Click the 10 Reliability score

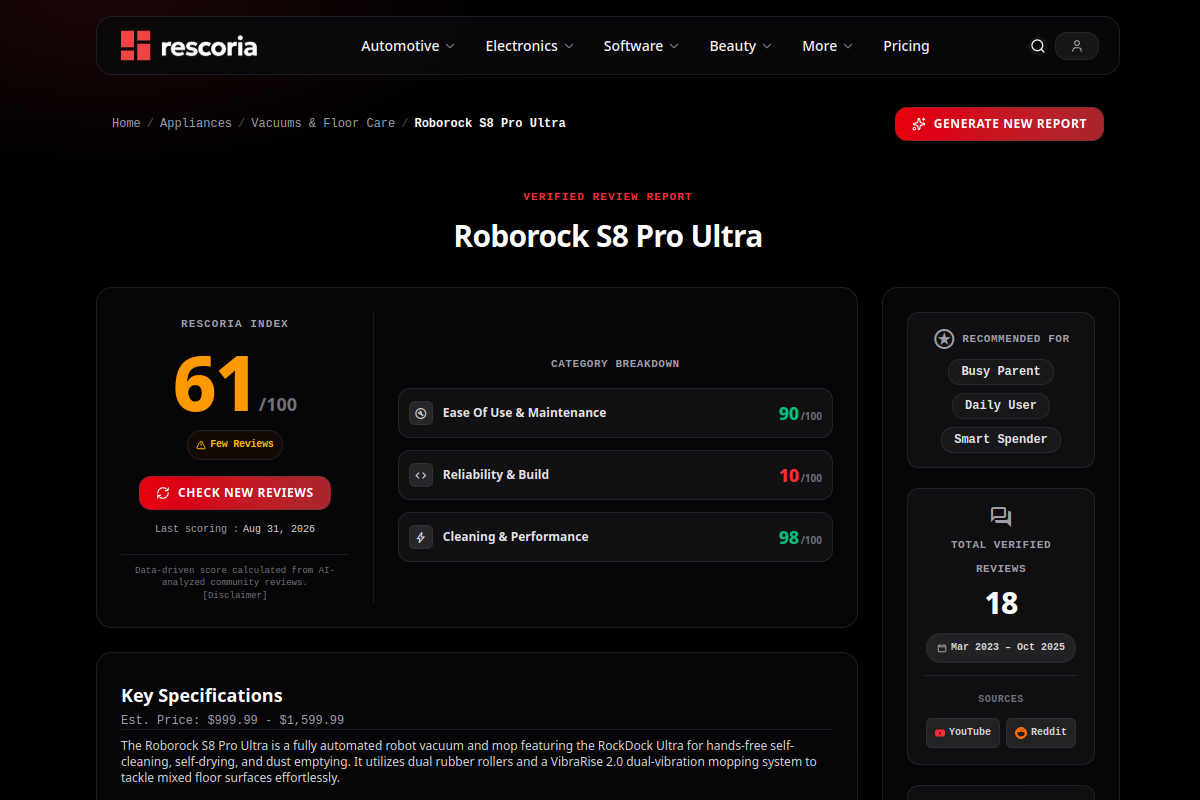pos(789,476)
